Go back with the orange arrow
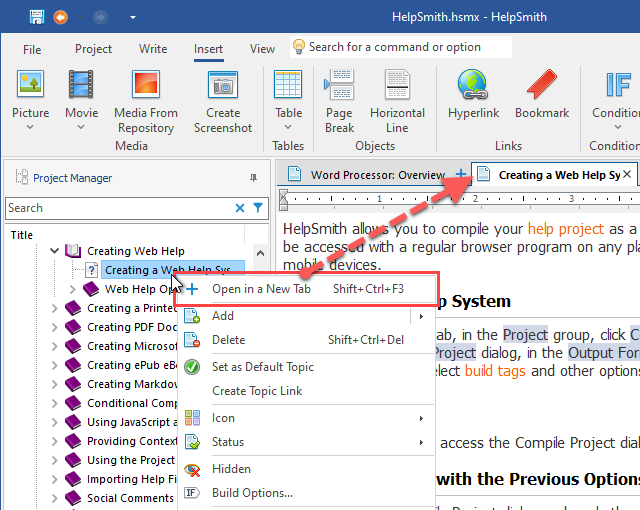 60,17
